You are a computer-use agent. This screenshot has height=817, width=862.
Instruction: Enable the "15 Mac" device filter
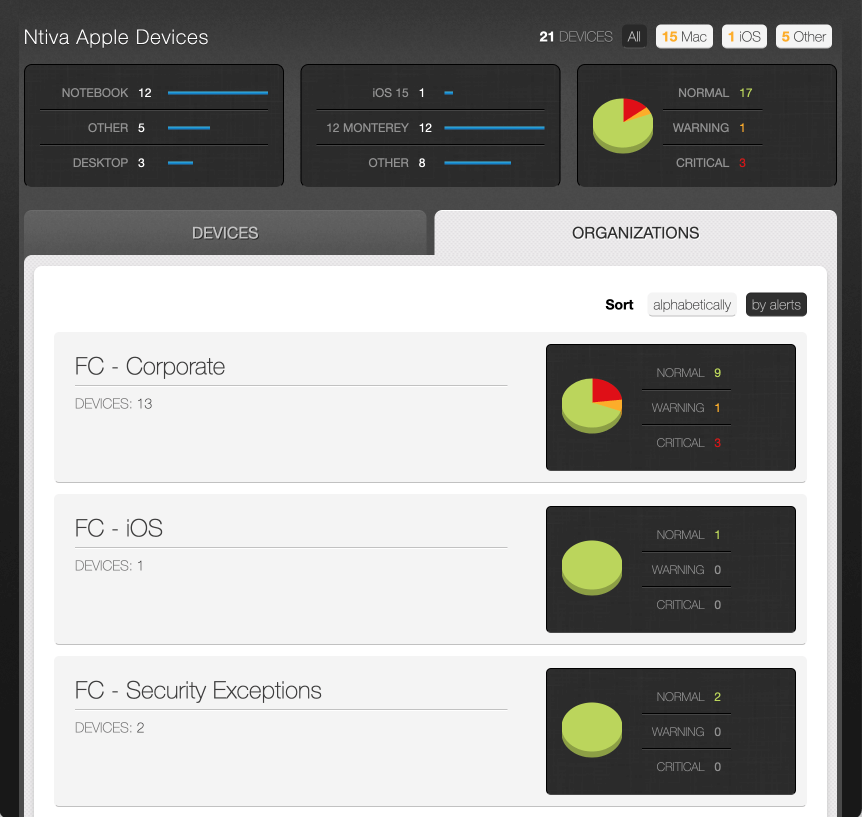[684, 36]
